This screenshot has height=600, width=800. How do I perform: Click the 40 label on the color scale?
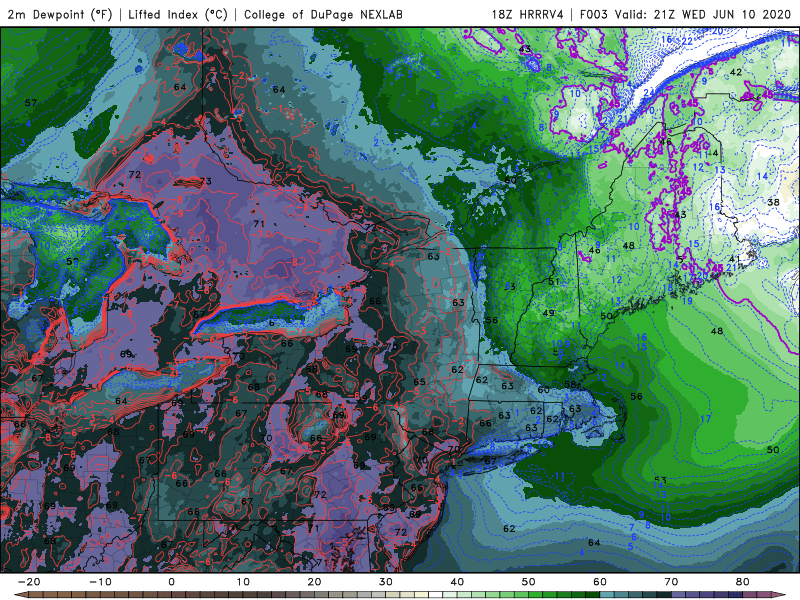(x=457, y=582)
